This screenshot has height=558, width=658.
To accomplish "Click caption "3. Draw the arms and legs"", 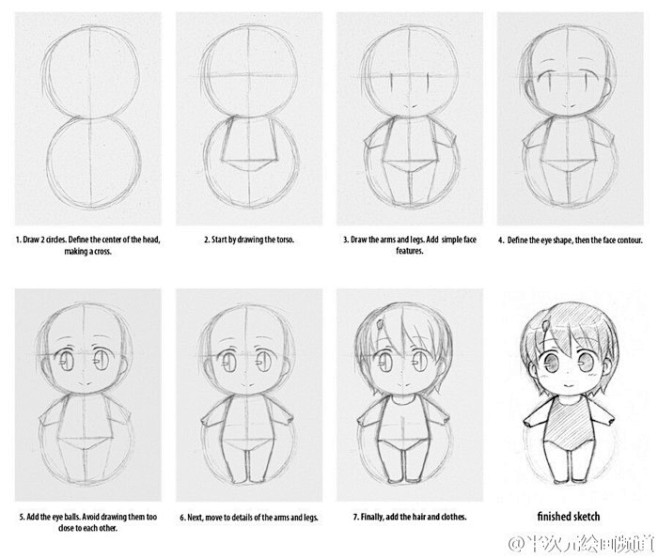I will coord(410,245).
